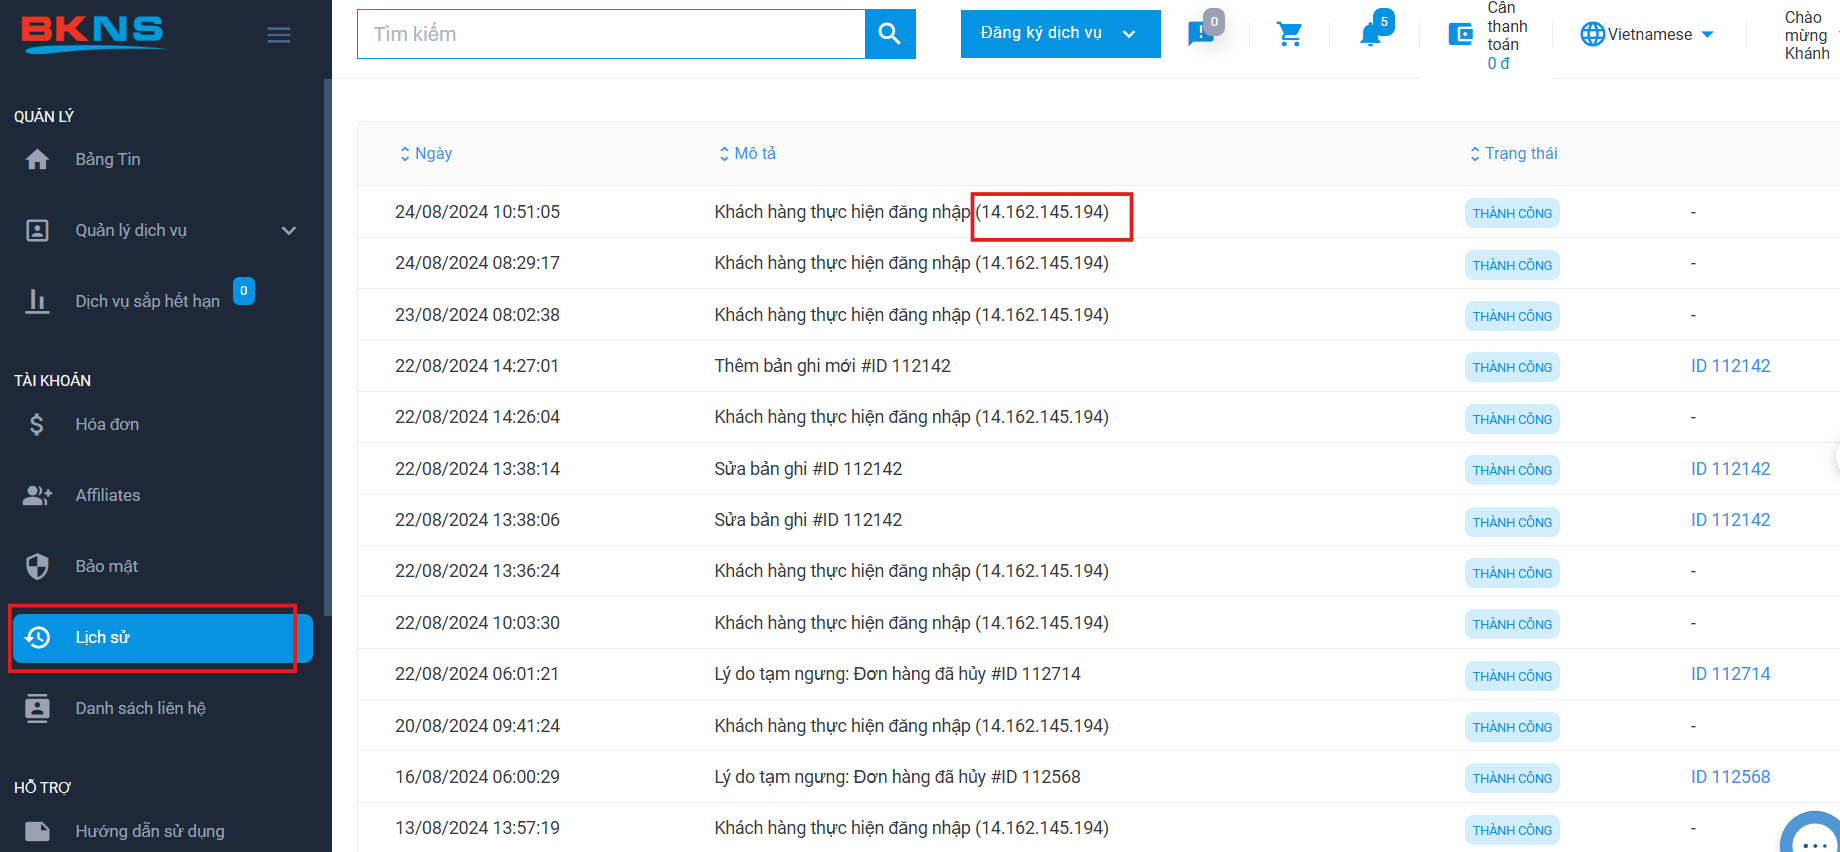Click the globe language icon
Viewport: 1840px width, 852px height.
point(1592,34)
